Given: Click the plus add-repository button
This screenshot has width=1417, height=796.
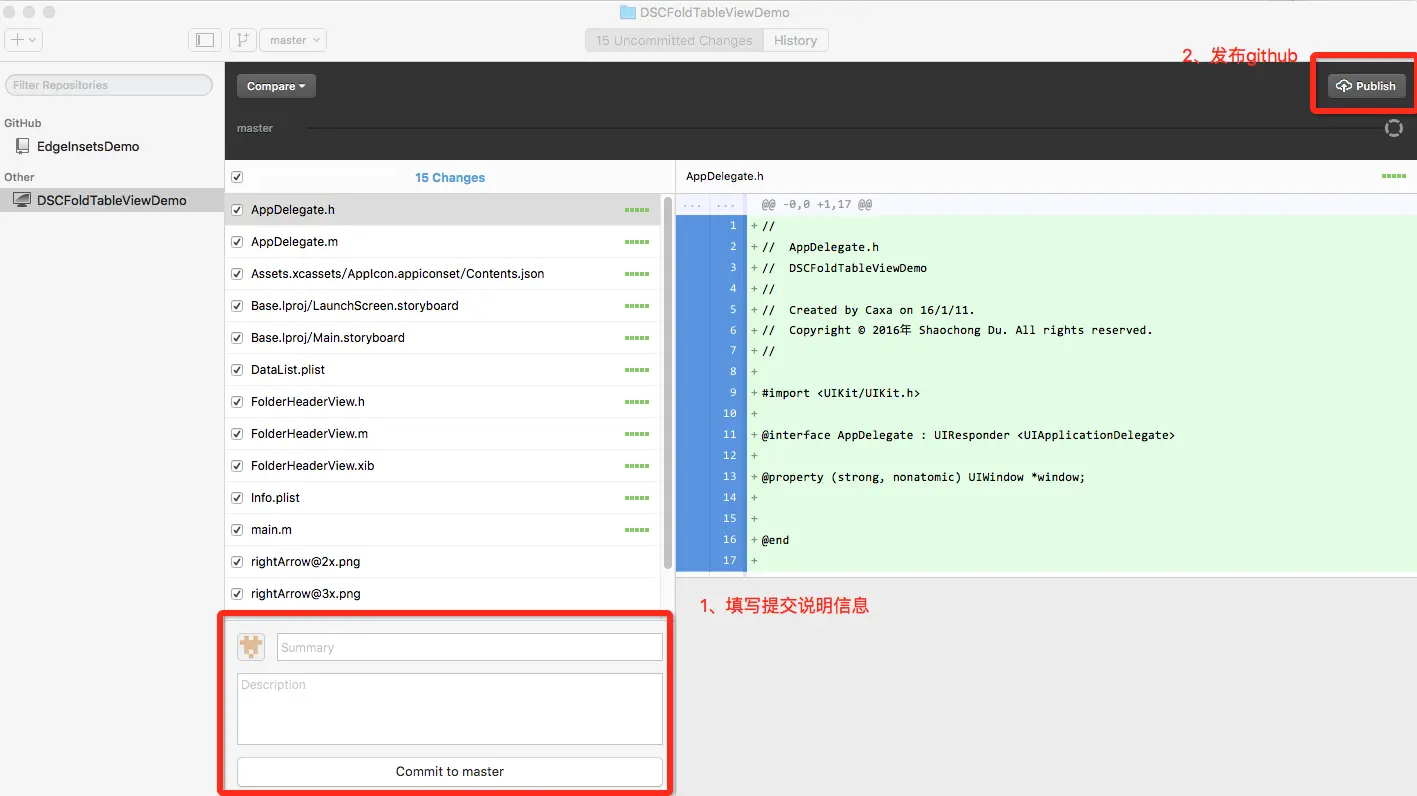Looking at the screenshot, I should 23,40.
